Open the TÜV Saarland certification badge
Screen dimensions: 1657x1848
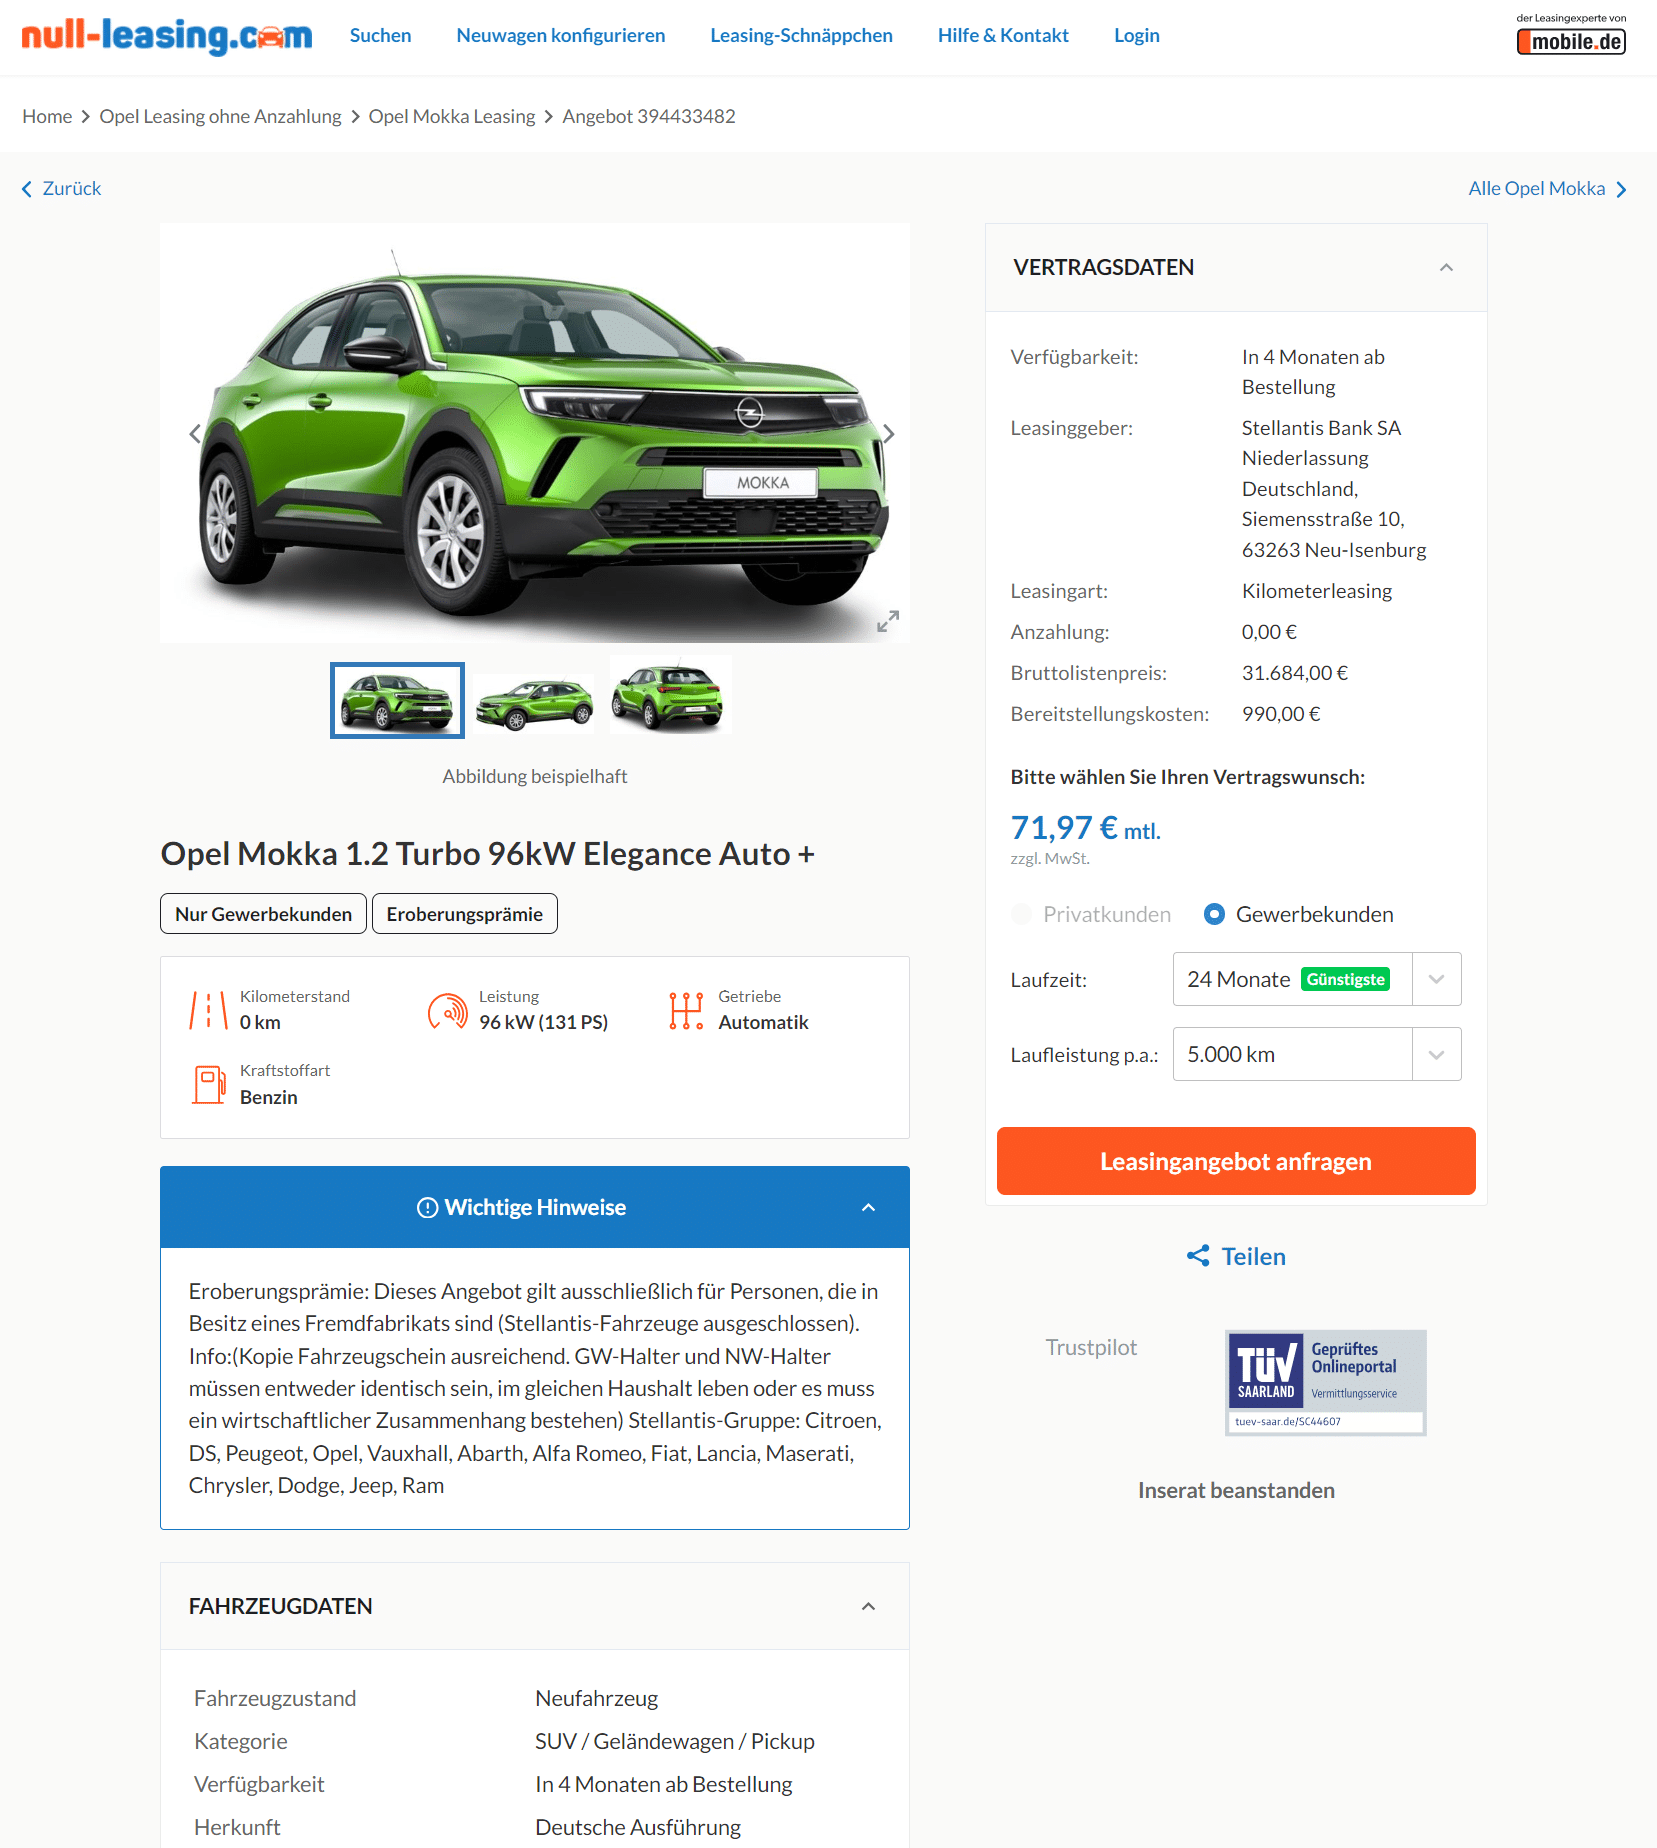coord(1326,1383)
